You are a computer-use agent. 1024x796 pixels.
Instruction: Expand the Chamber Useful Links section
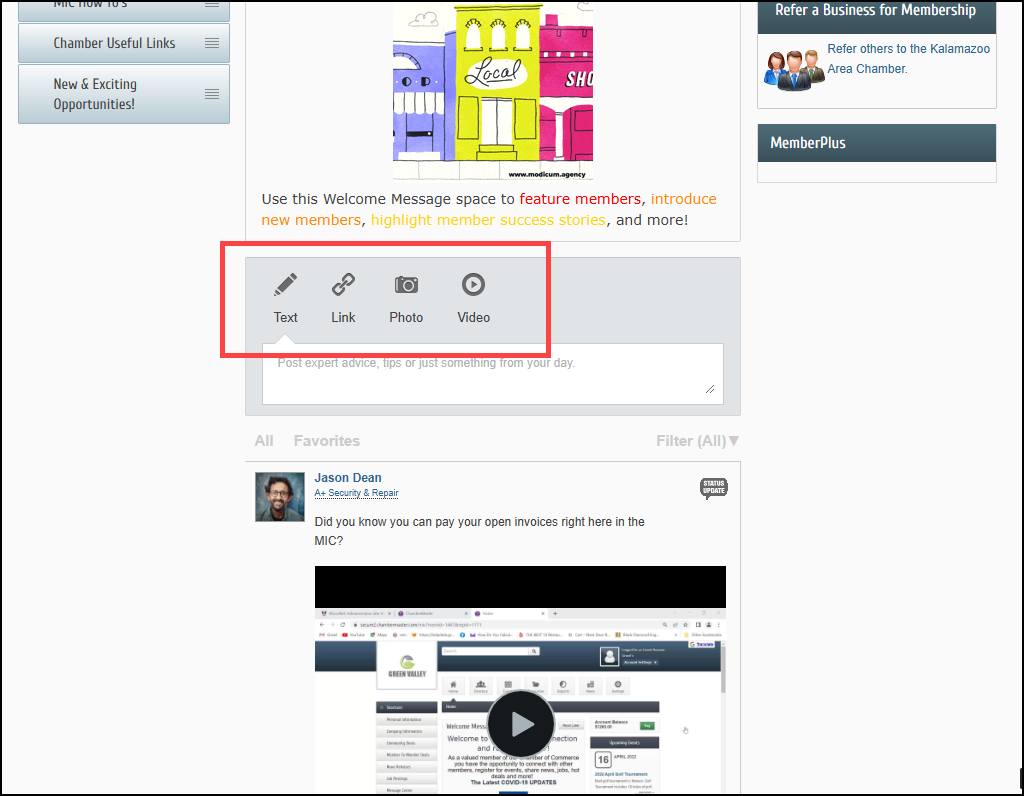point(114,43)
